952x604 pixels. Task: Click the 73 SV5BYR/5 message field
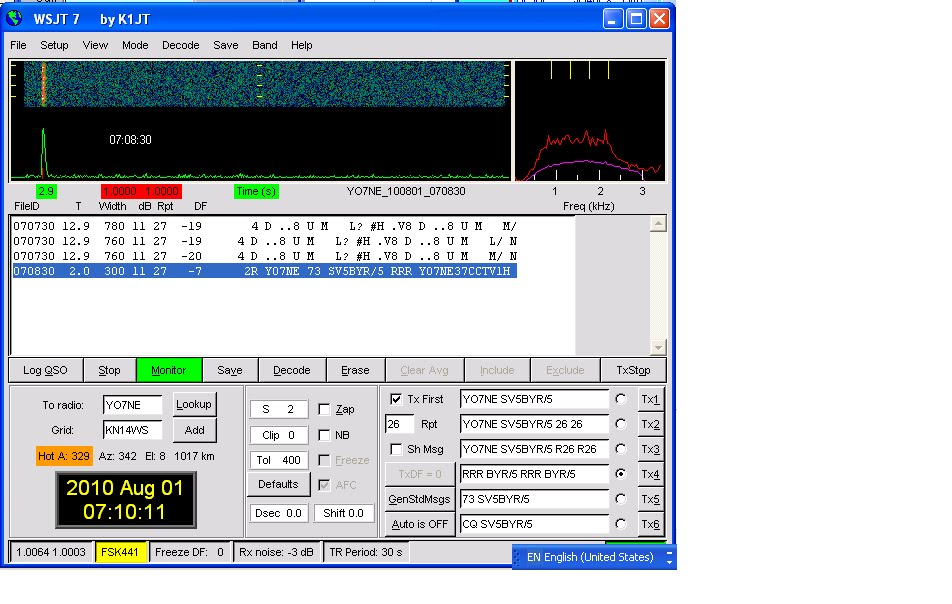534,499
